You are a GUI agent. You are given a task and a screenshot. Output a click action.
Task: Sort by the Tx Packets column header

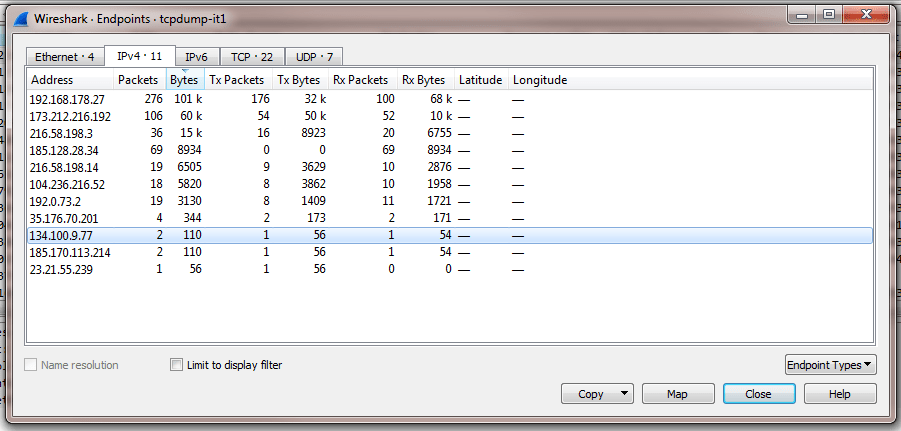point(236,80)
